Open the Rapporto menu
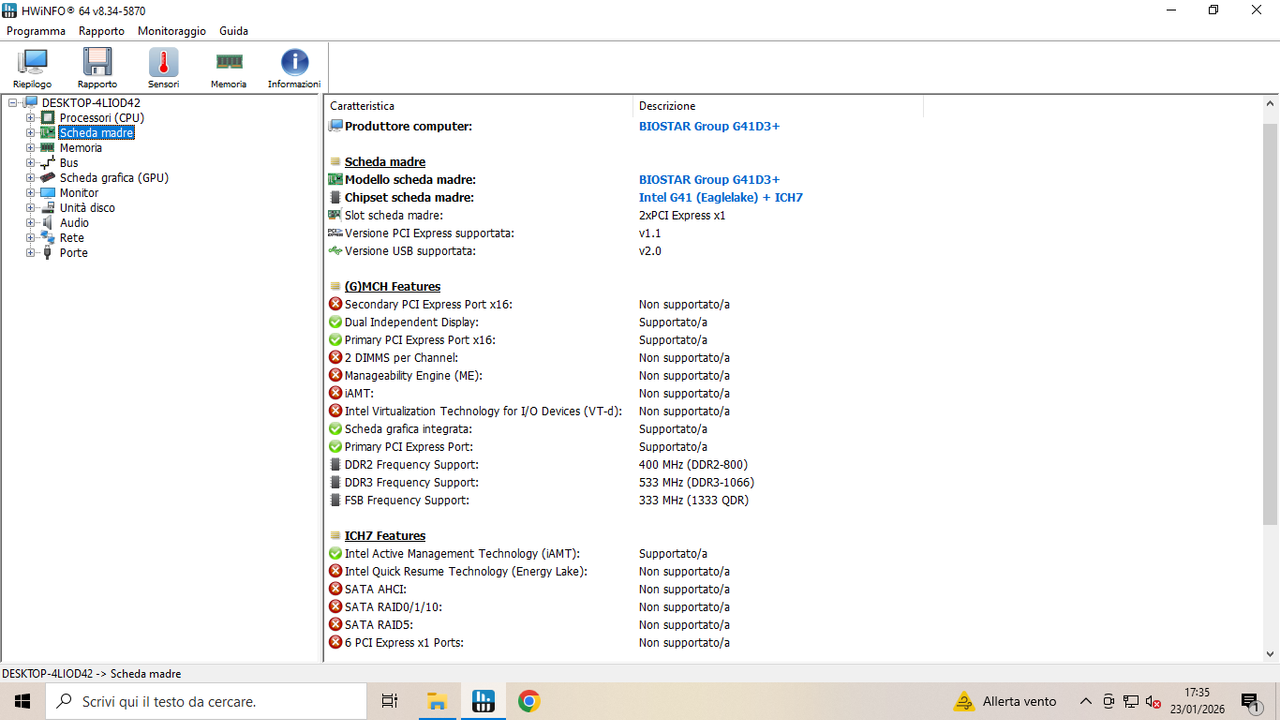The height and width of the screenshot is (720, 1280). pyautogui.click(x=101, y=31)
